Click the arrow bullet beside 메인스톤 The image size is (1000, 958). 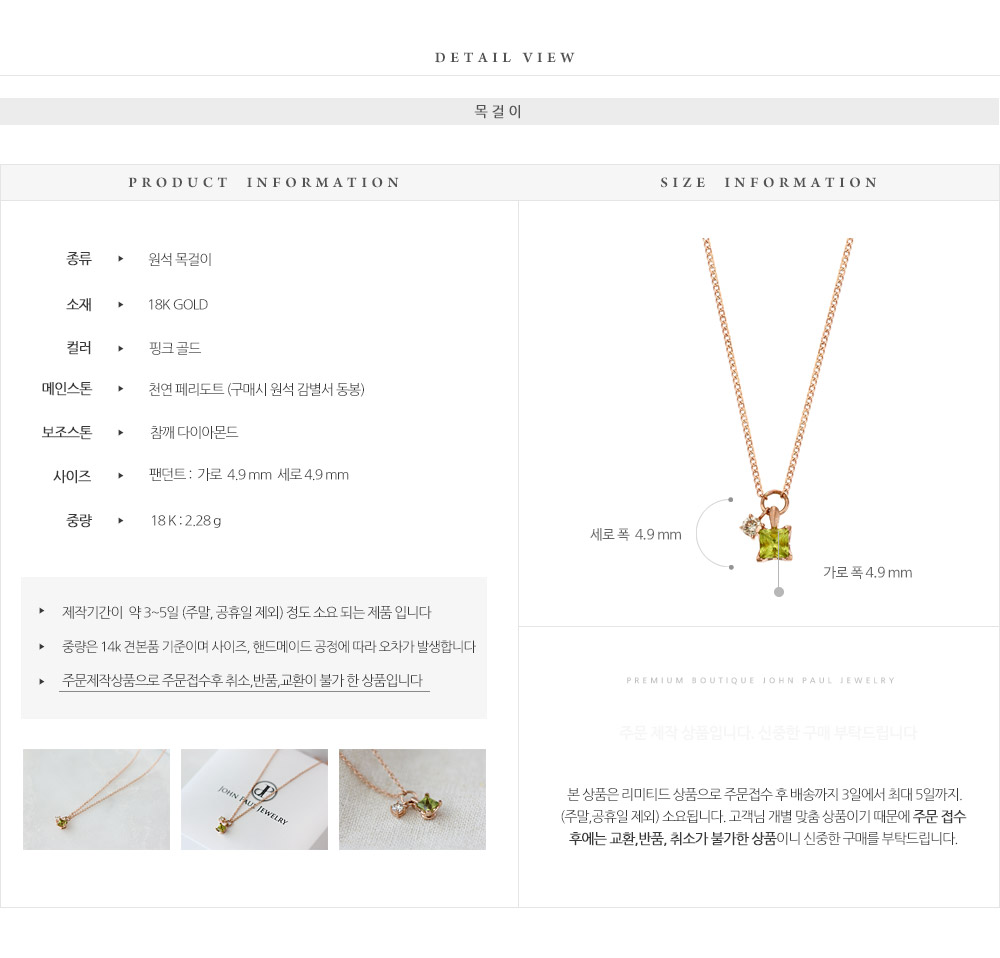click(x=121, y=388)
